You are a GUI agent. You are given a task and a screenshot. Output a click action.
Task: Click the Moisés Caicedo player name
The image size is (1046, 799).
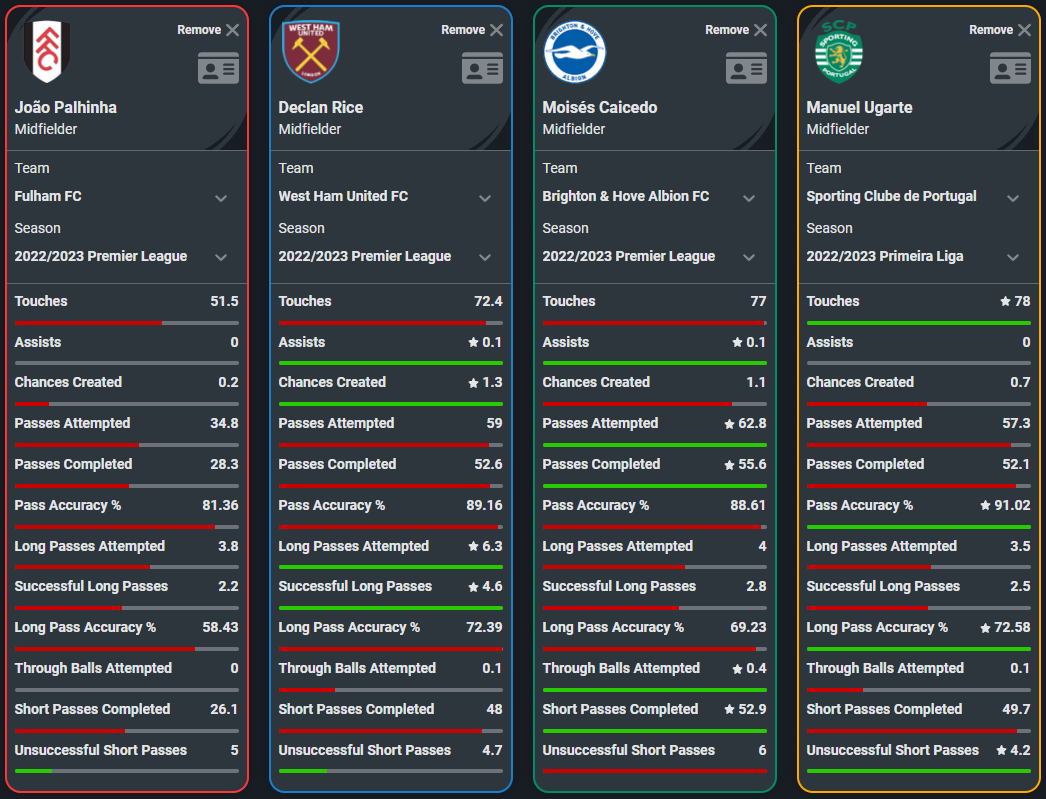click(x=600, y=107)
